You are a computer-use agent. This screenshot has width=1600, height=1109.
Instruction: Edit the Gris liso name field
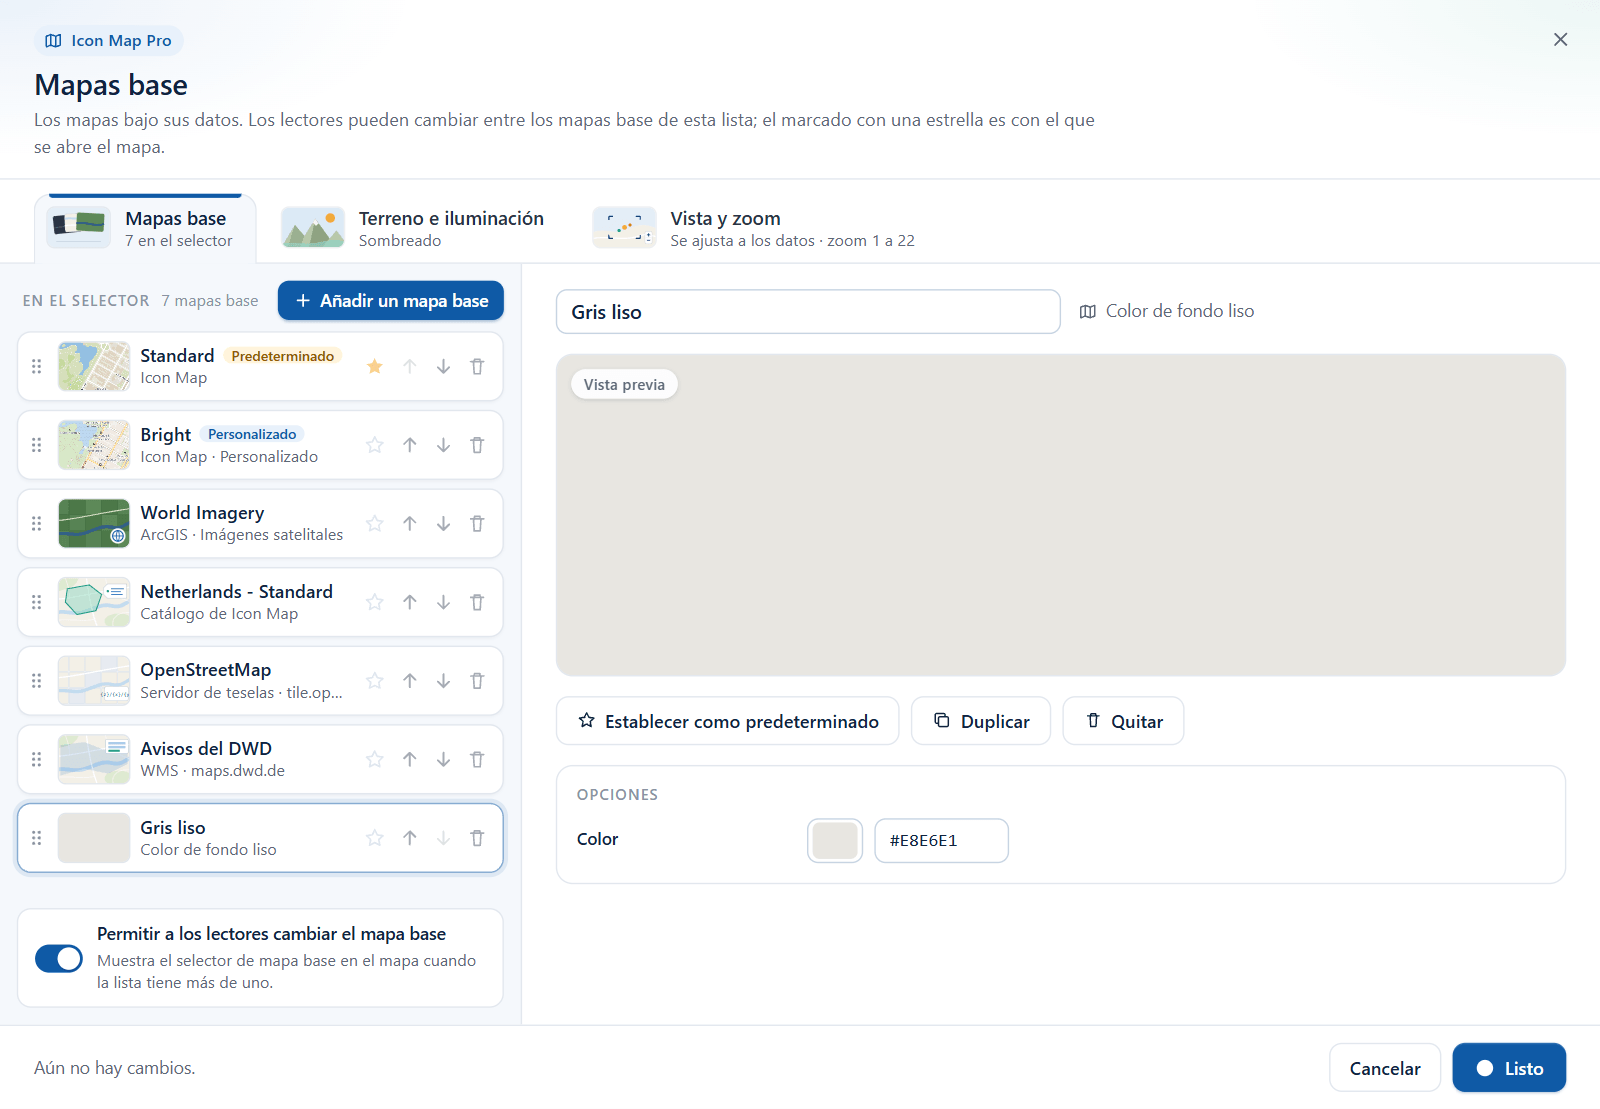[x=808, y=312]
